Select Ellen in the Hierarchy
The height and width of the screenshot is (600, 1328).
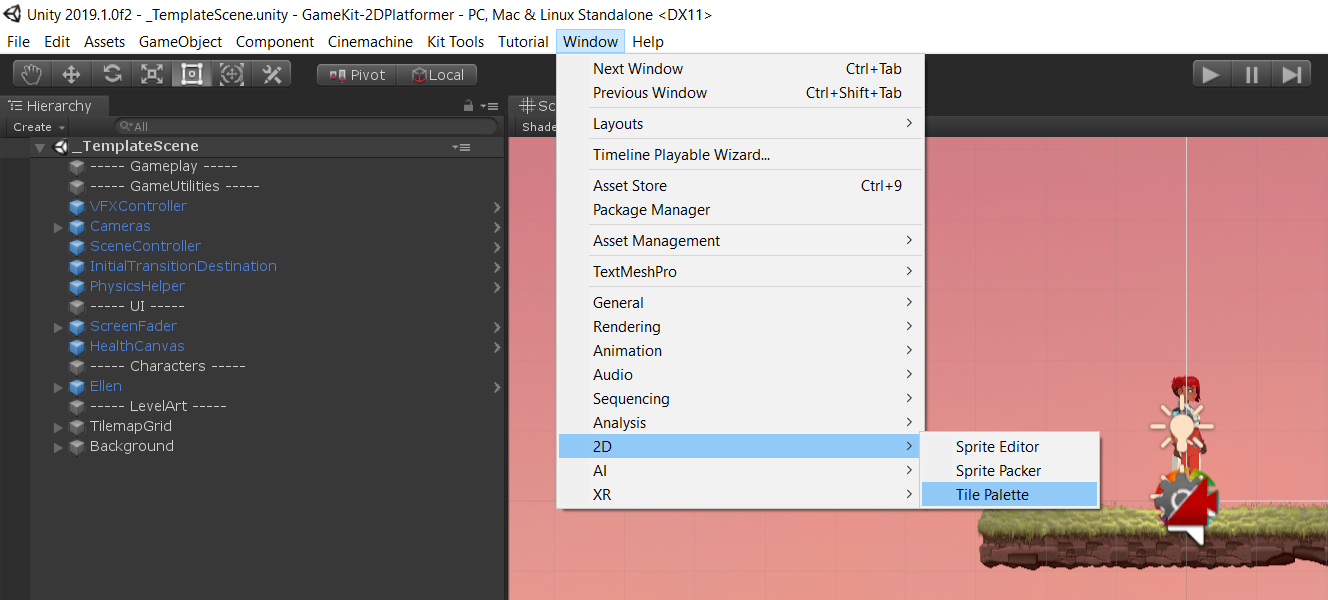[x=106, y=387]
